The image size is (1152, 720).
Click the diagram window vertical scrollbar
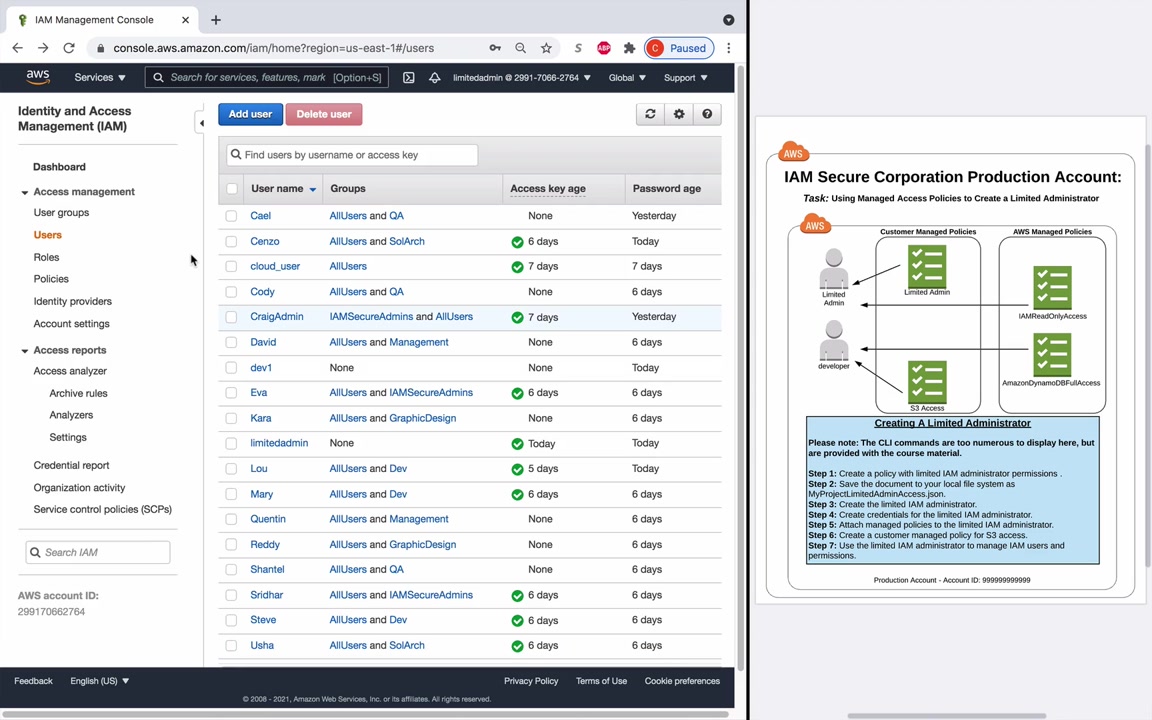(x=1148, y=355)
